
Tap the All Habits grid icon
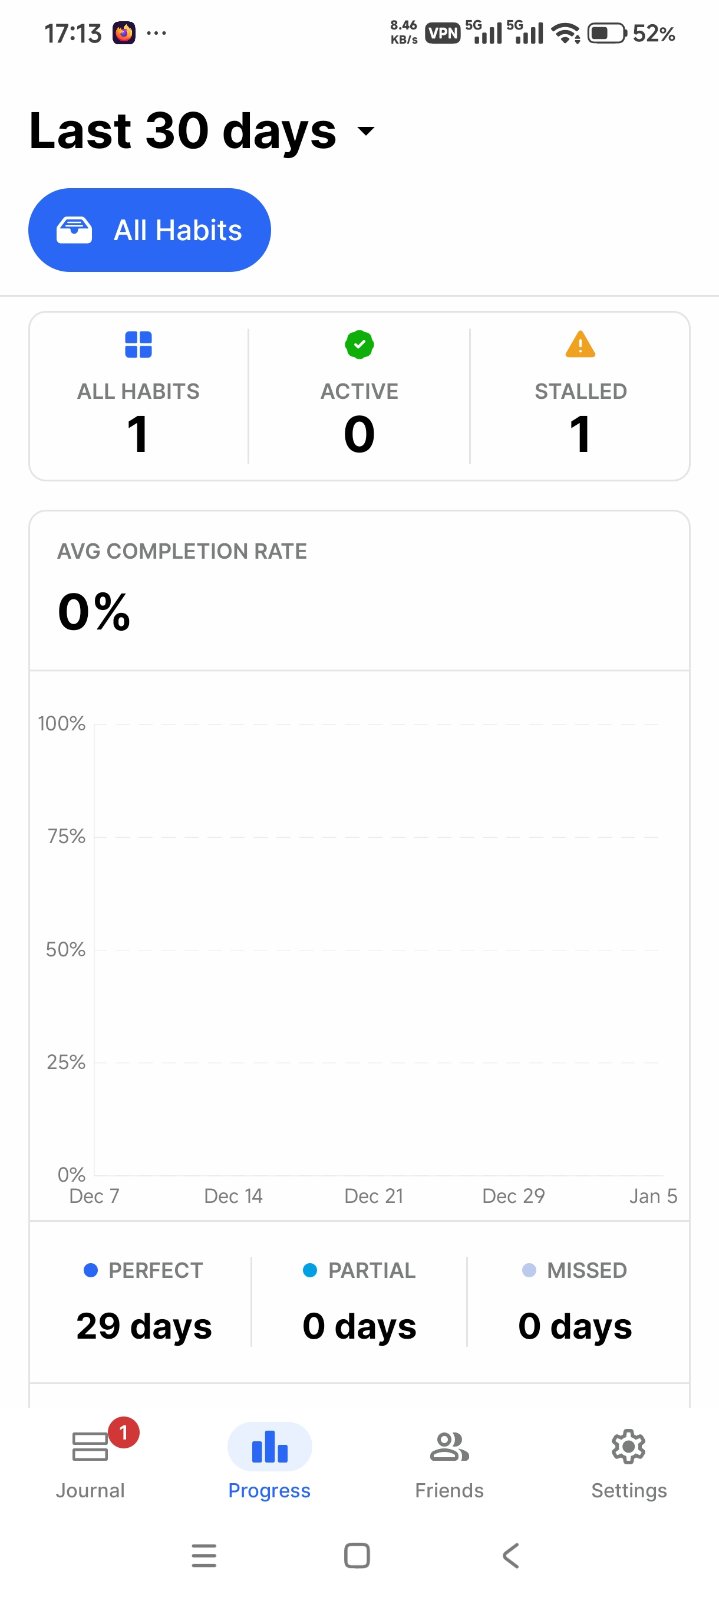pos(138,345)
